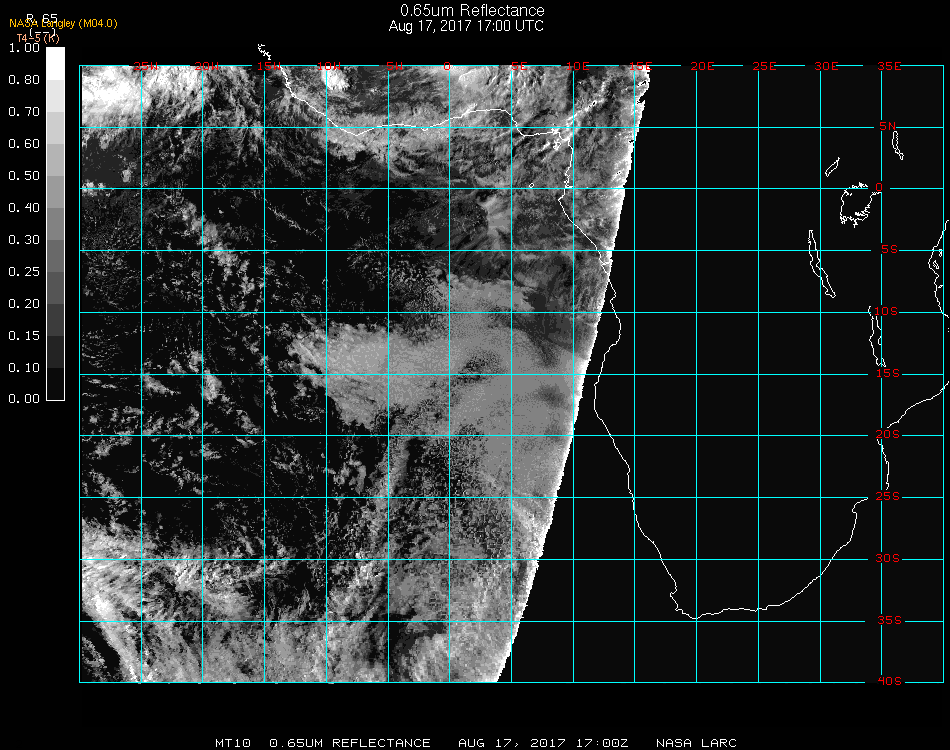The image size is (950, 750).
Task: Click the 0.00 colorbar scale value
Action: [x=24, y=399]
